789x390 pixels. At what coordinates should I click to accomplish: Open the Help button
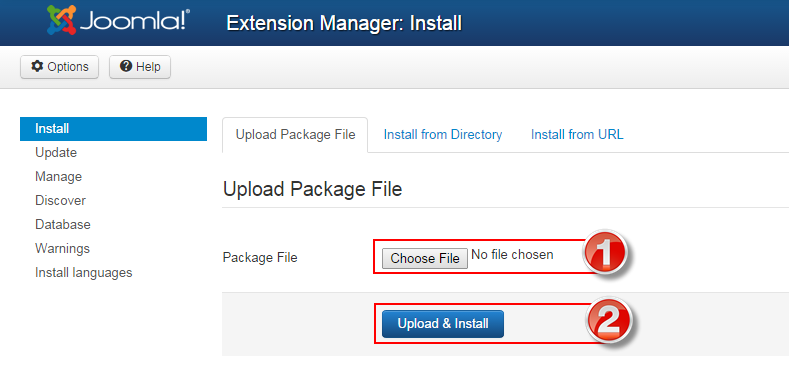tap(140, 67)
